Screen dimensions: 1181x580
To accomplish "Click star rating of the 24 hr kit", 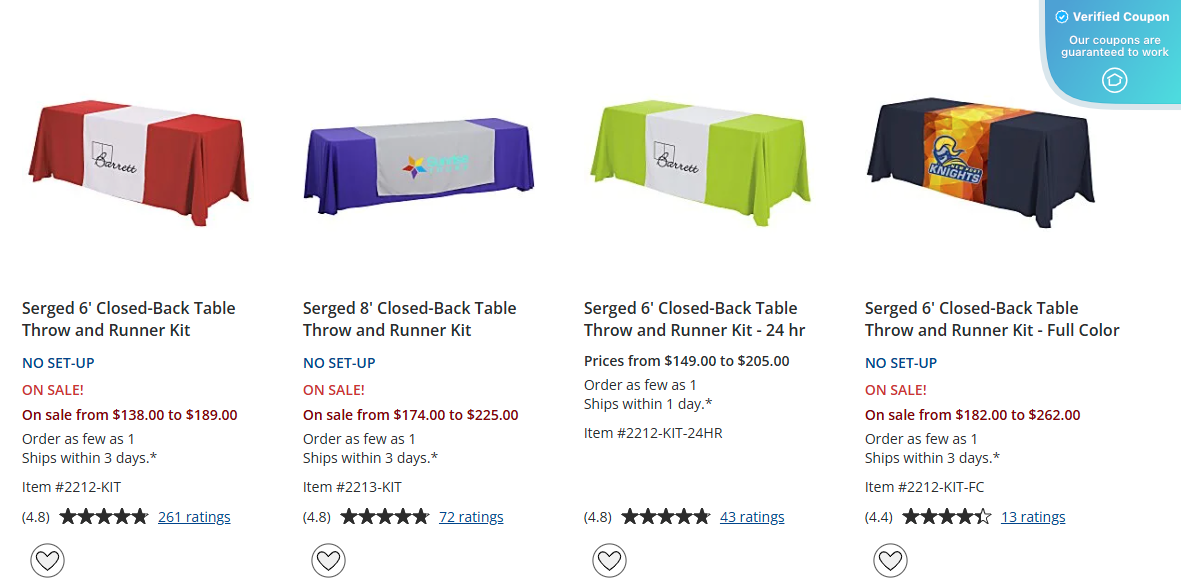I will click(x=665, y=517).
